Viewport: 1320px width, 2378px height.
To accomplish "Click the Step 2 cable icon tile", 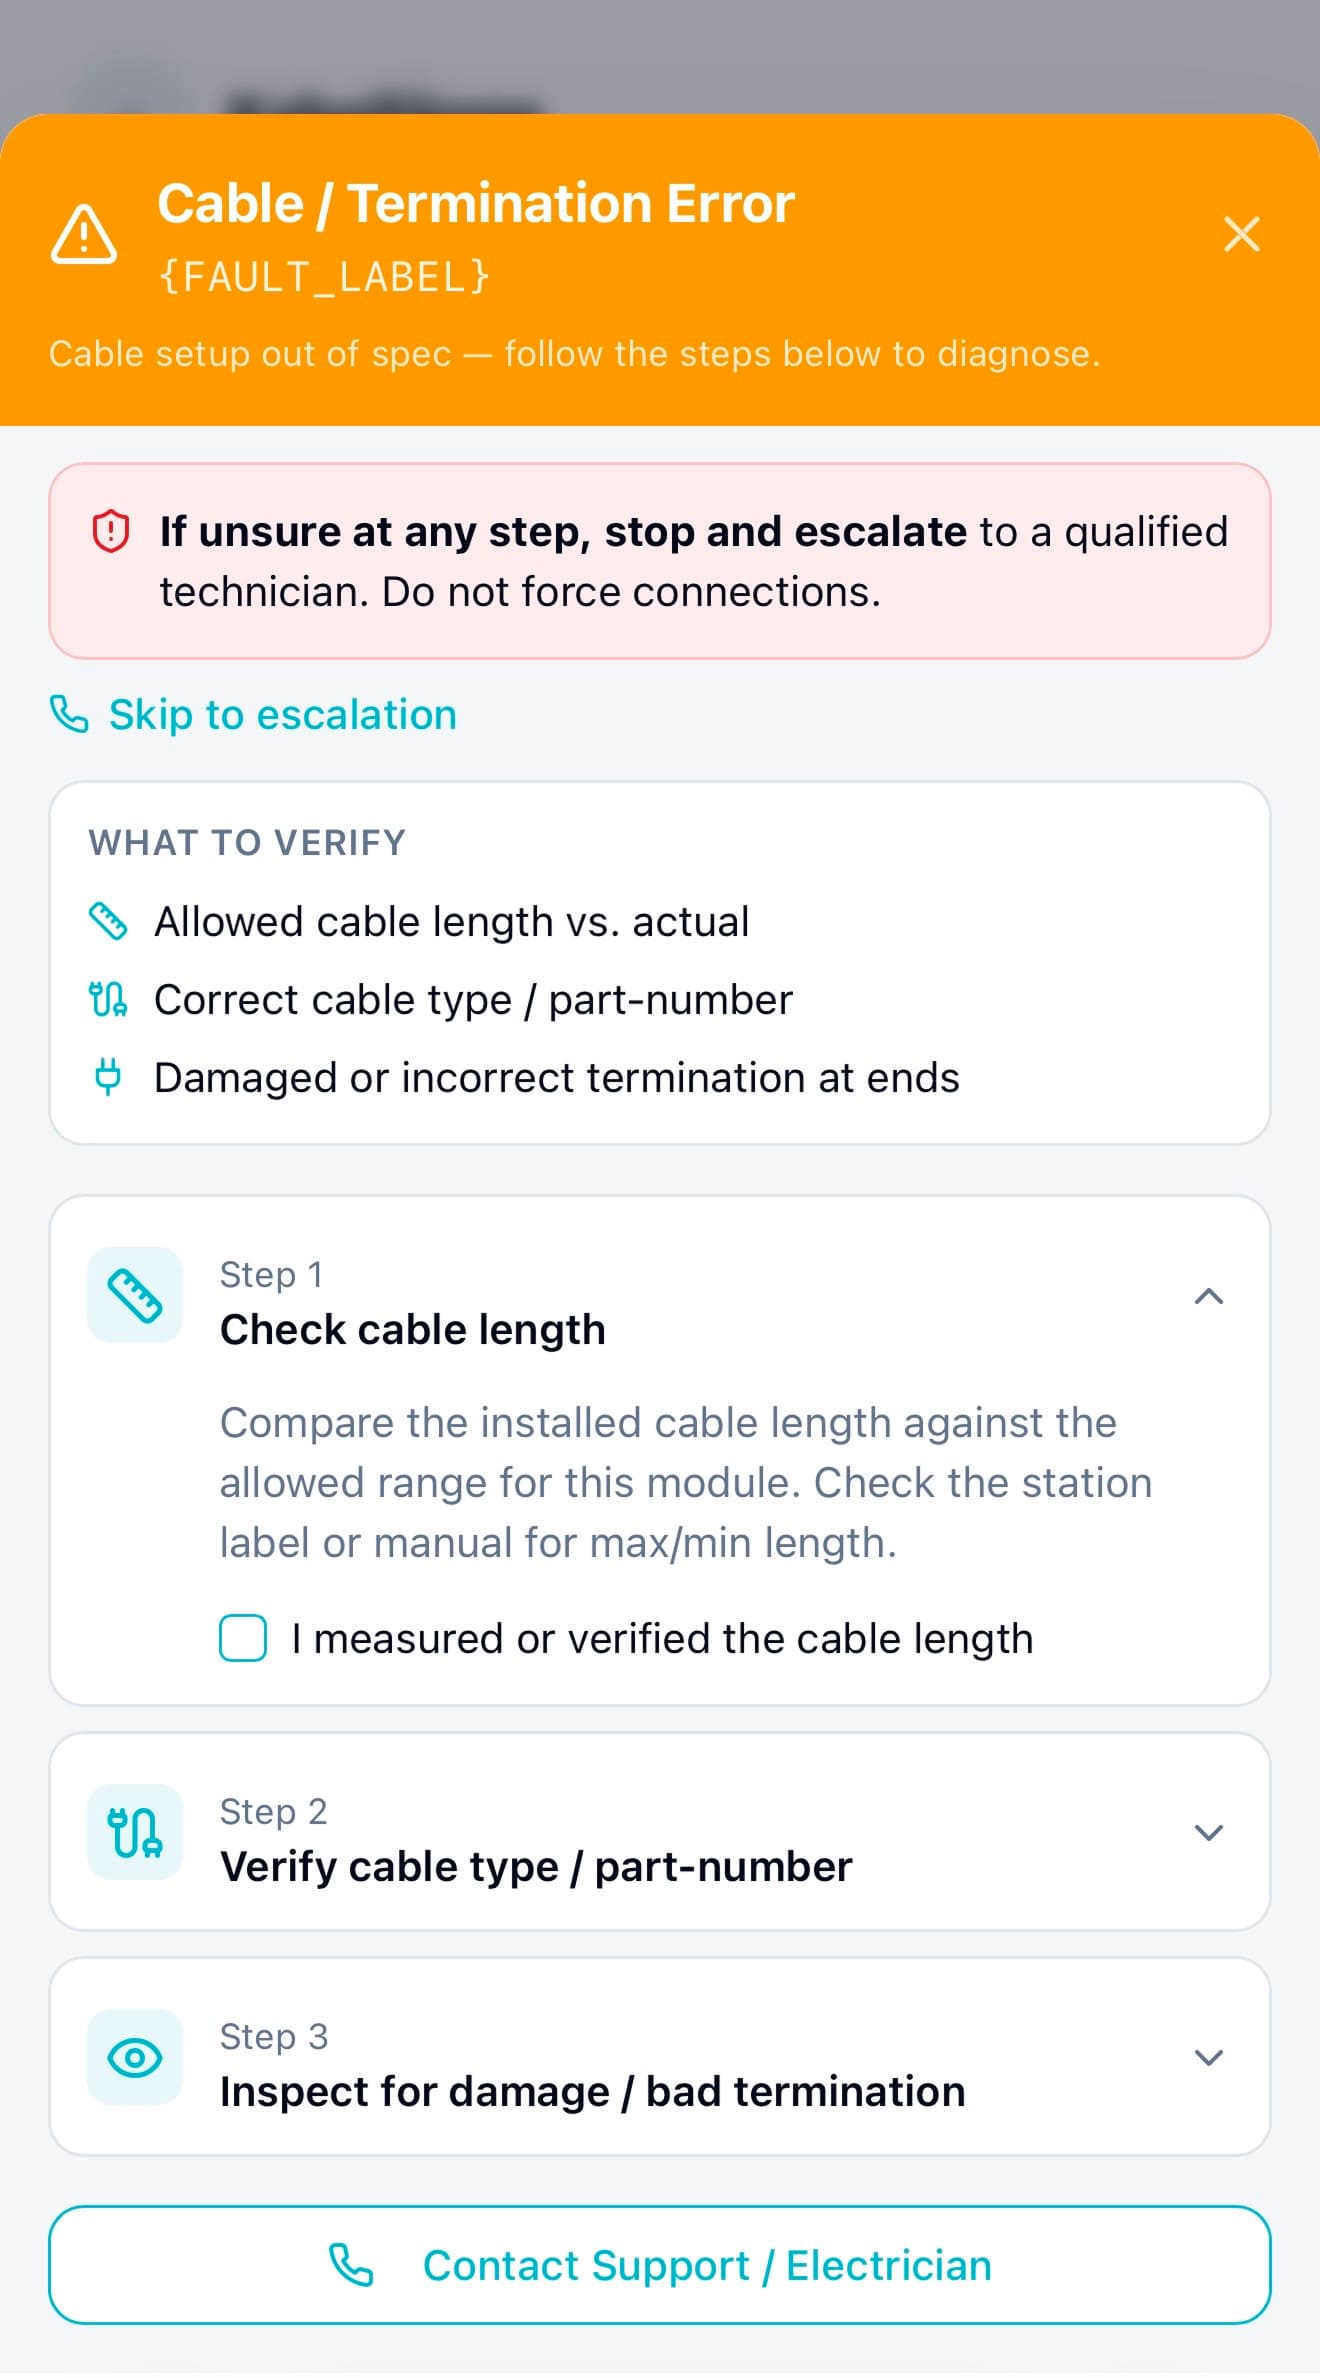I will (x=135, y=1832).
